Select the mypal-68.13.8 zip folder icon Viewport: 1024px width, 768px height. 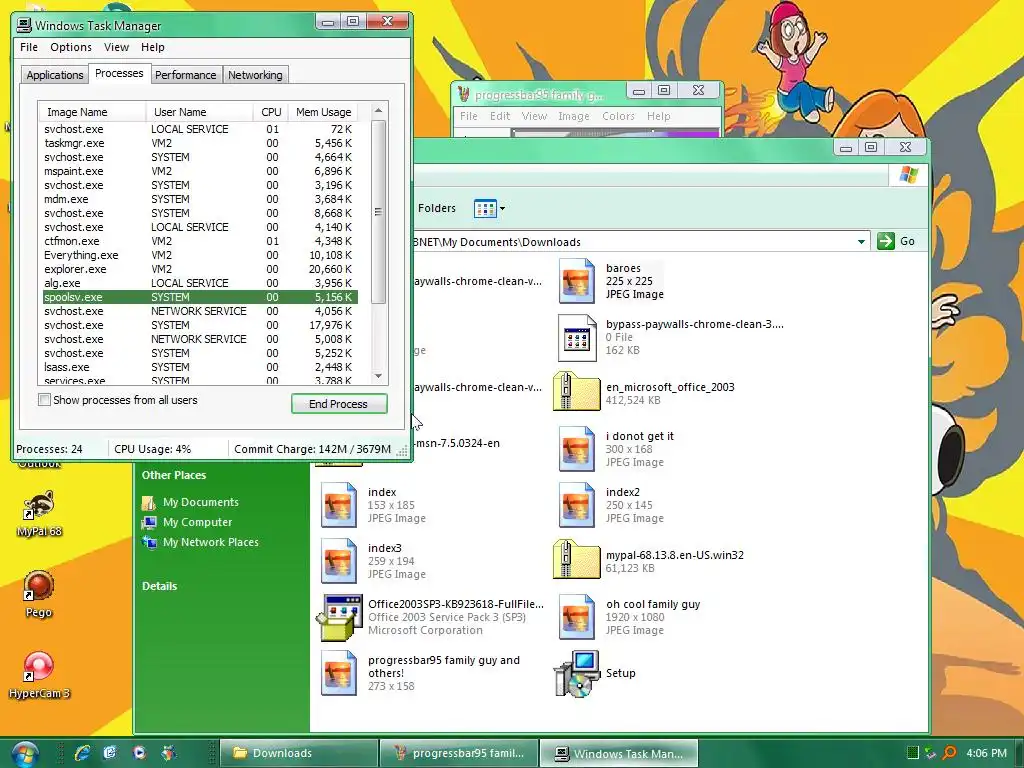click(576, 559)
